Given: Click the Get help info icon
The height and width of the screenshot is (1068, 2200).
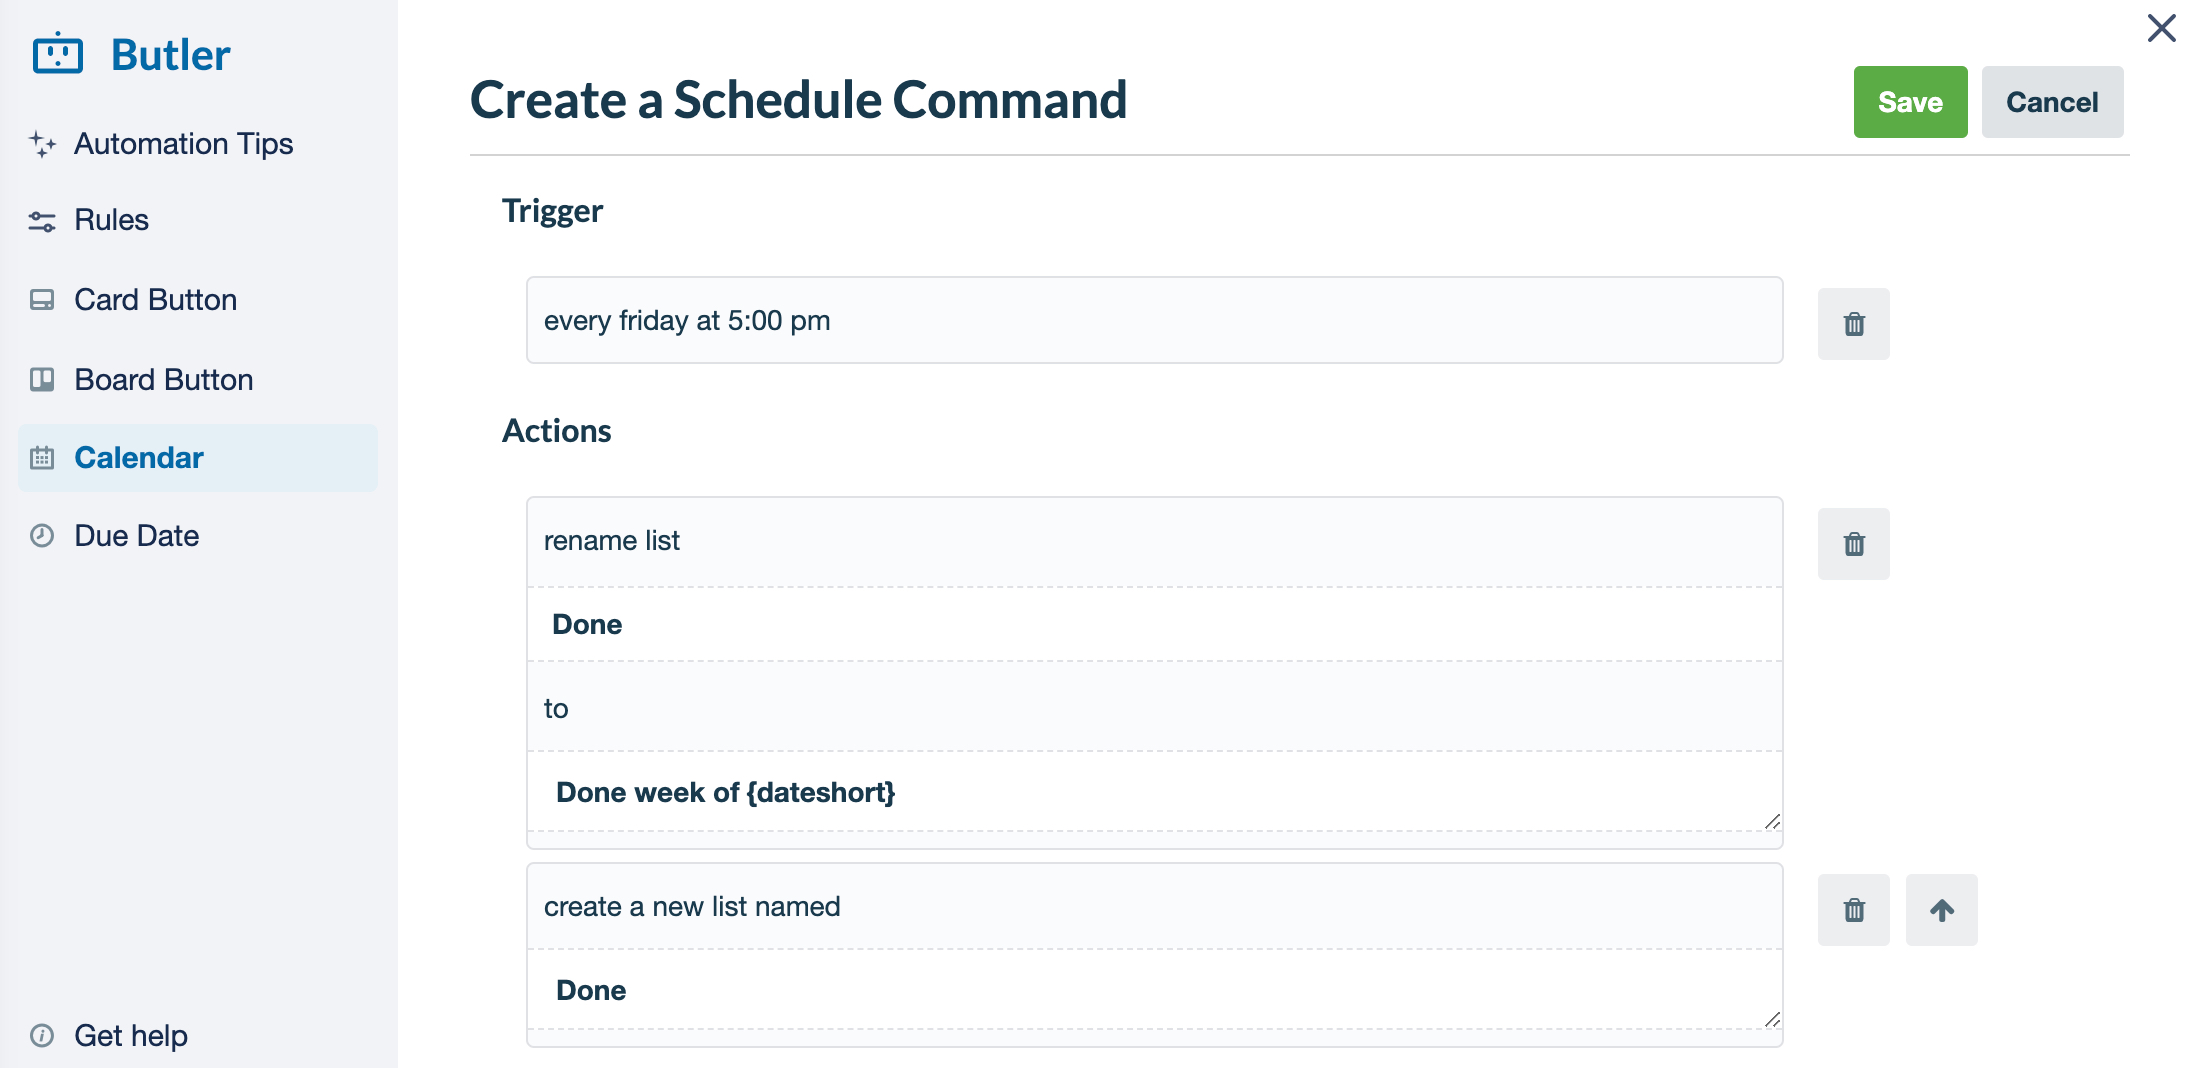Looking at the screenshot, I should 42,1036.
